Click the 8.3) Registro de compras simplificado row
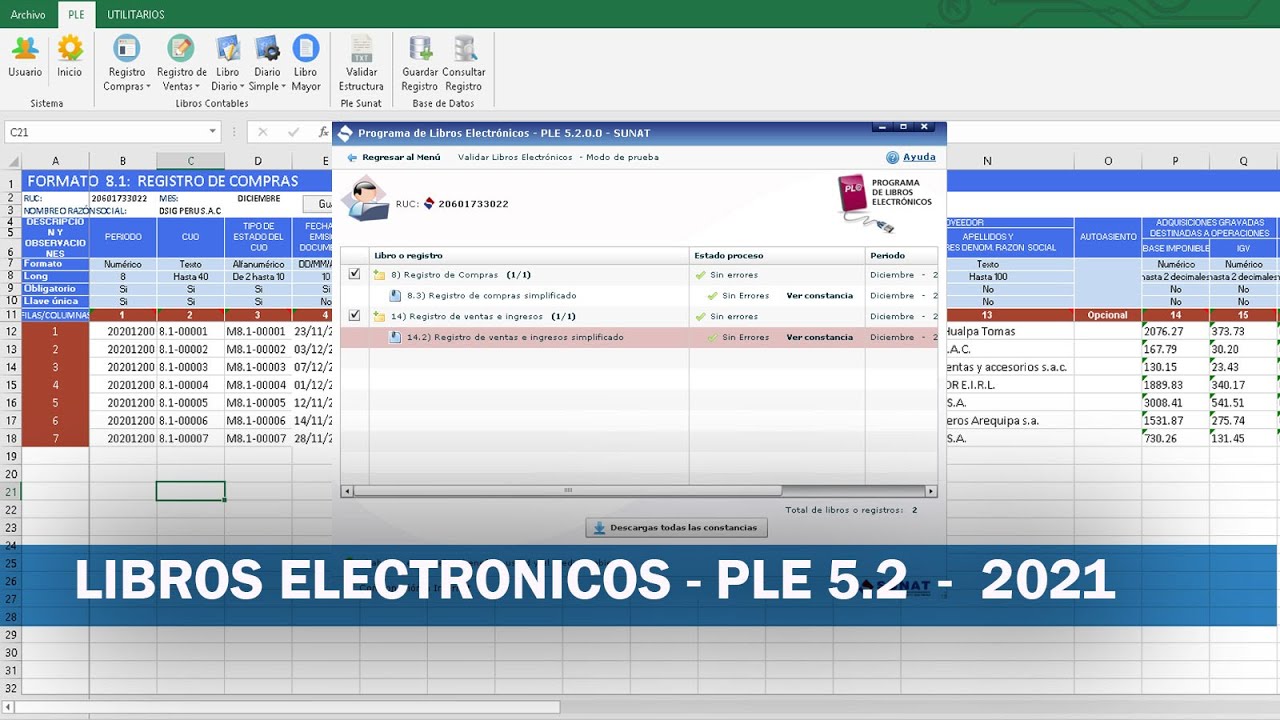This screenshot has width=1280, height=720. pyautogui.click(x=639, y=296)
